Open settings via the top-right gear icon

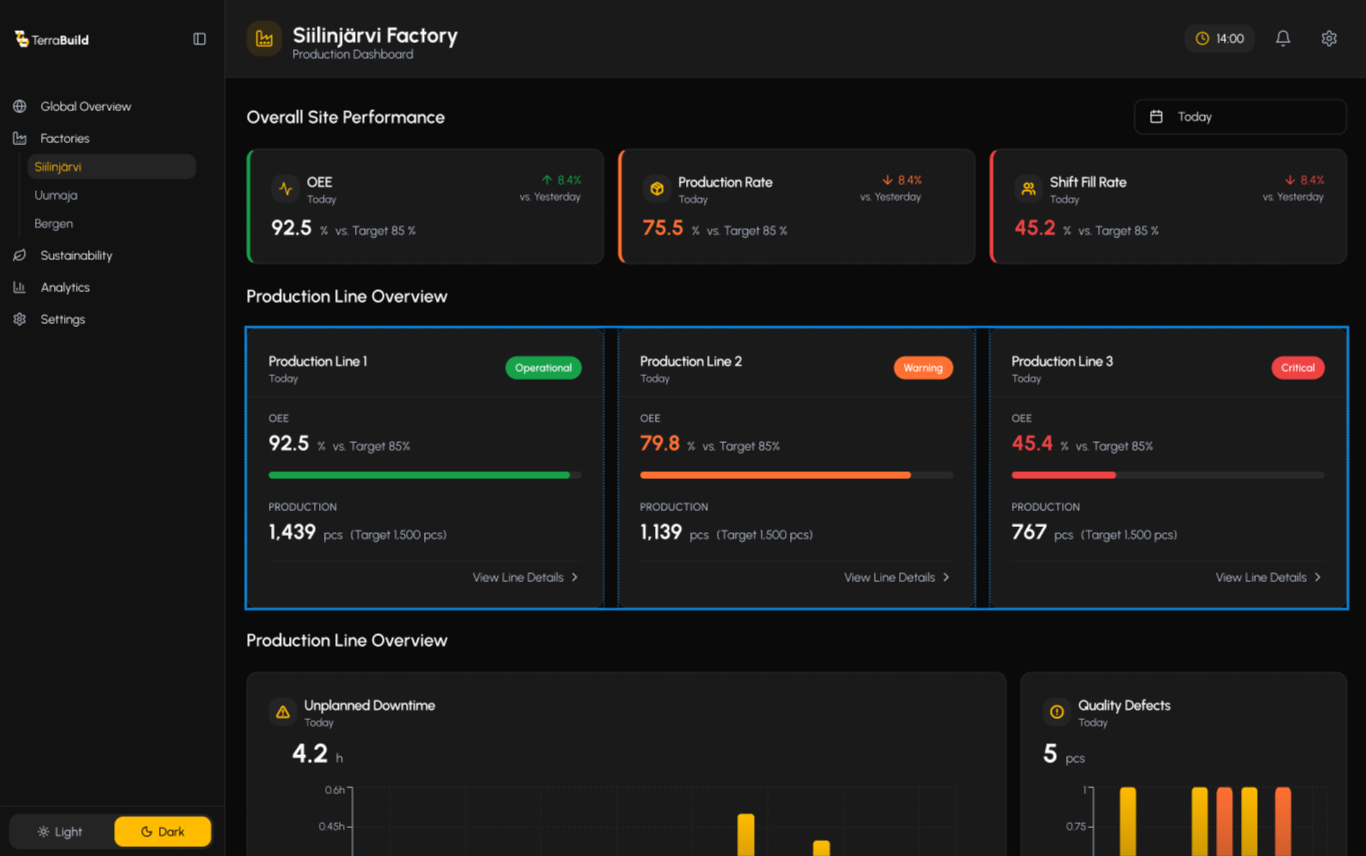point(1328,38)
